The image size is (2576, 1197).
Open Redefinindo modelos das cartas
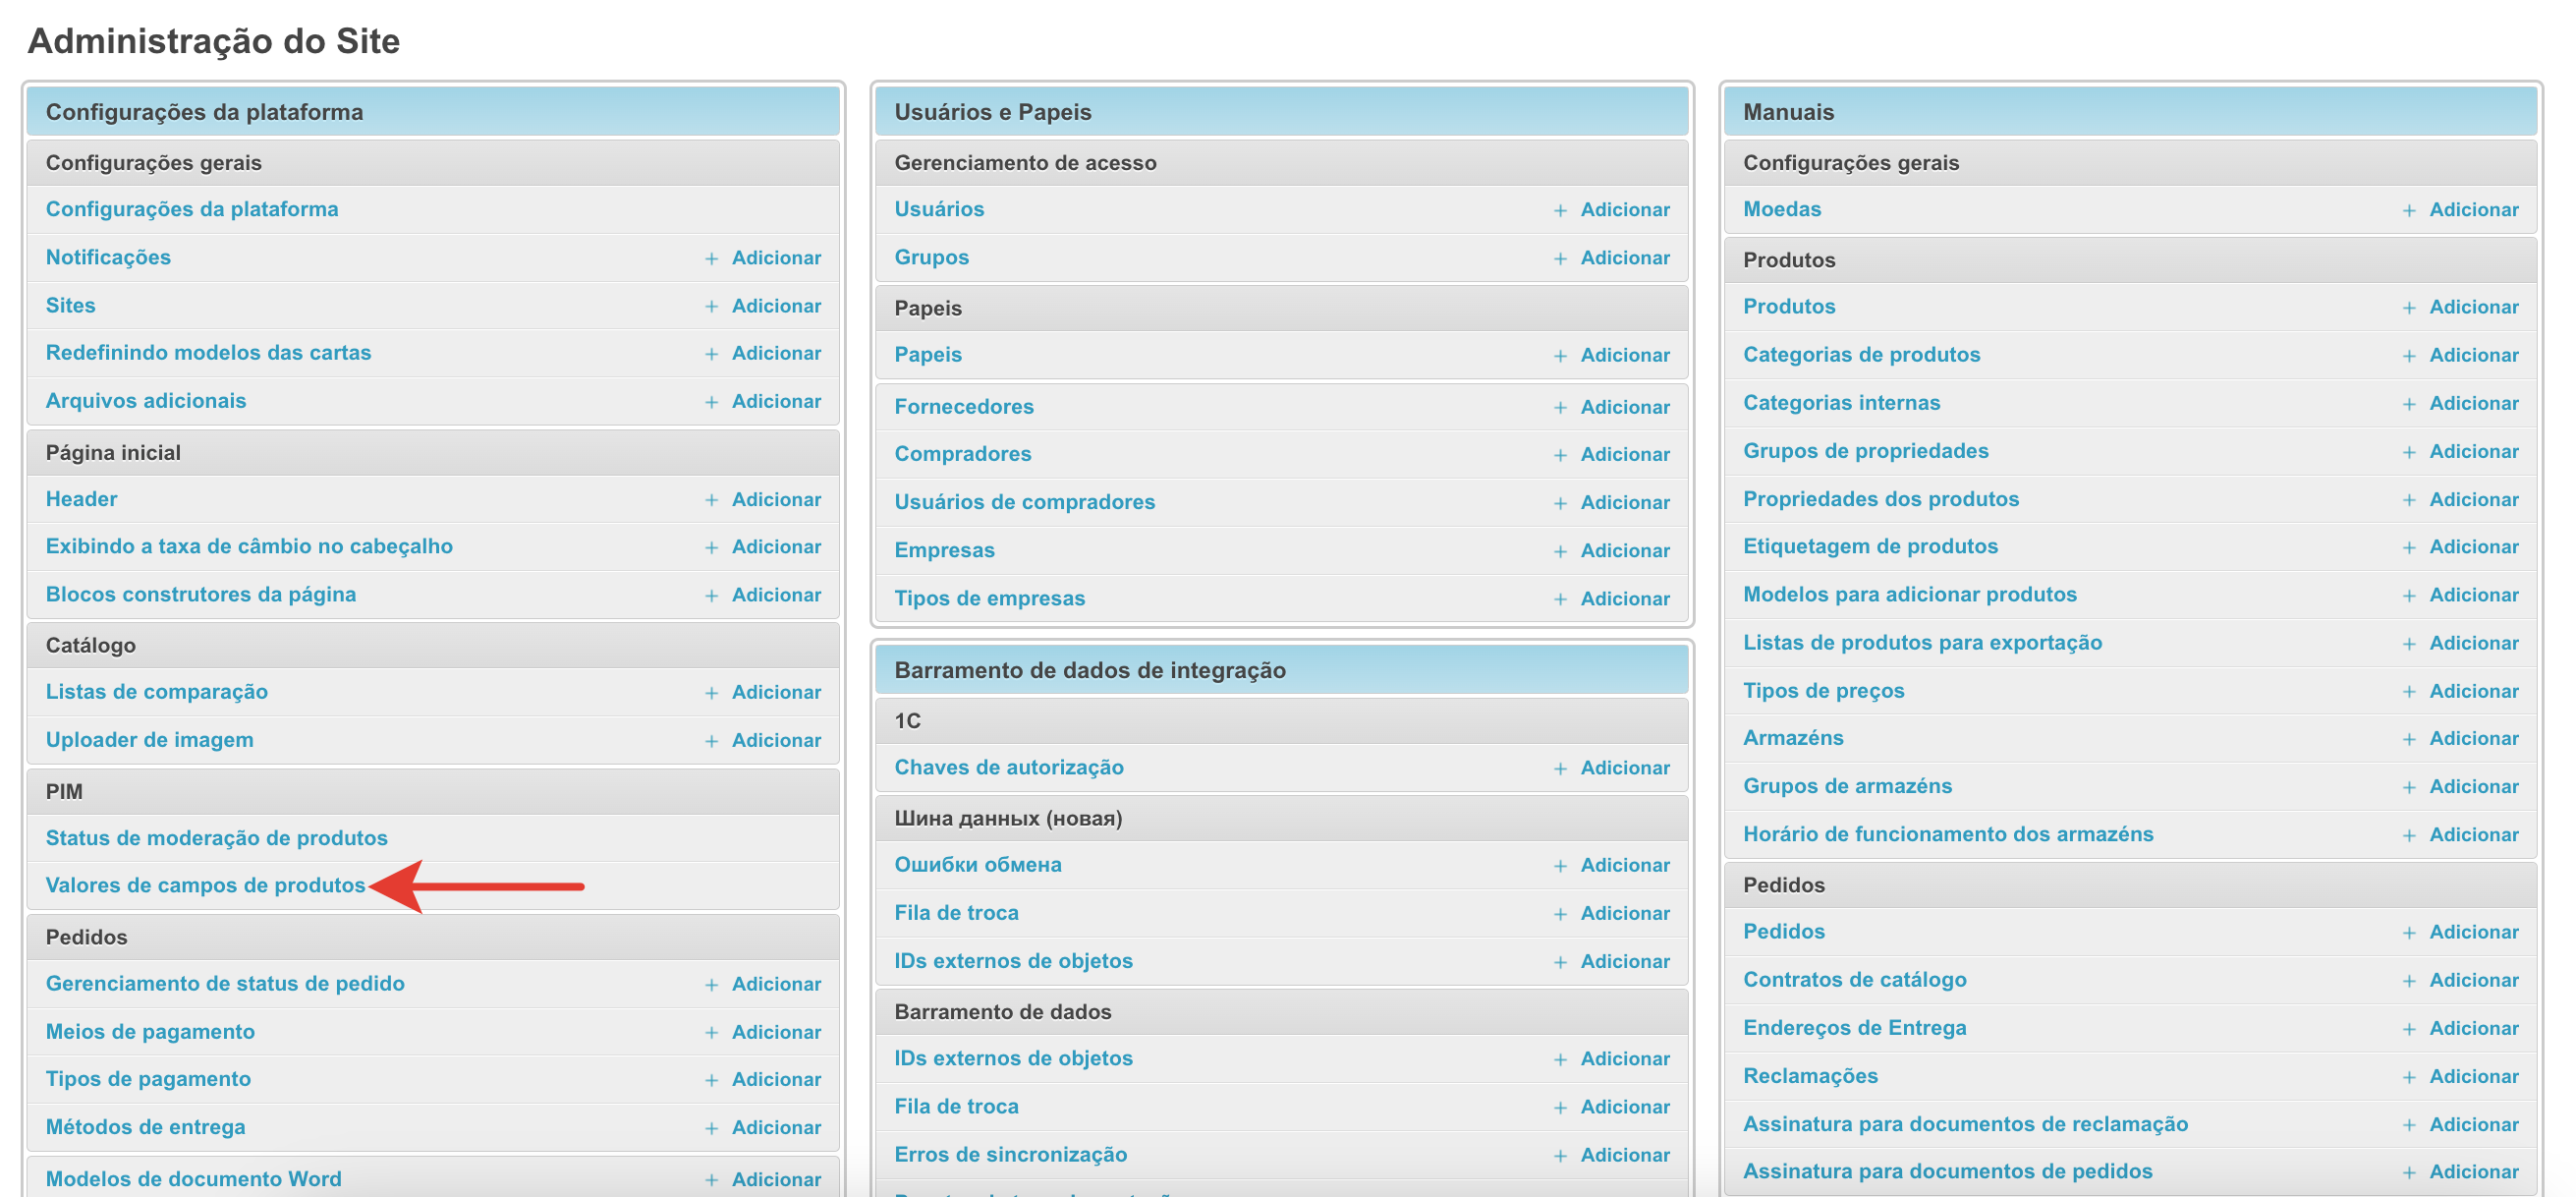[208, 352]
